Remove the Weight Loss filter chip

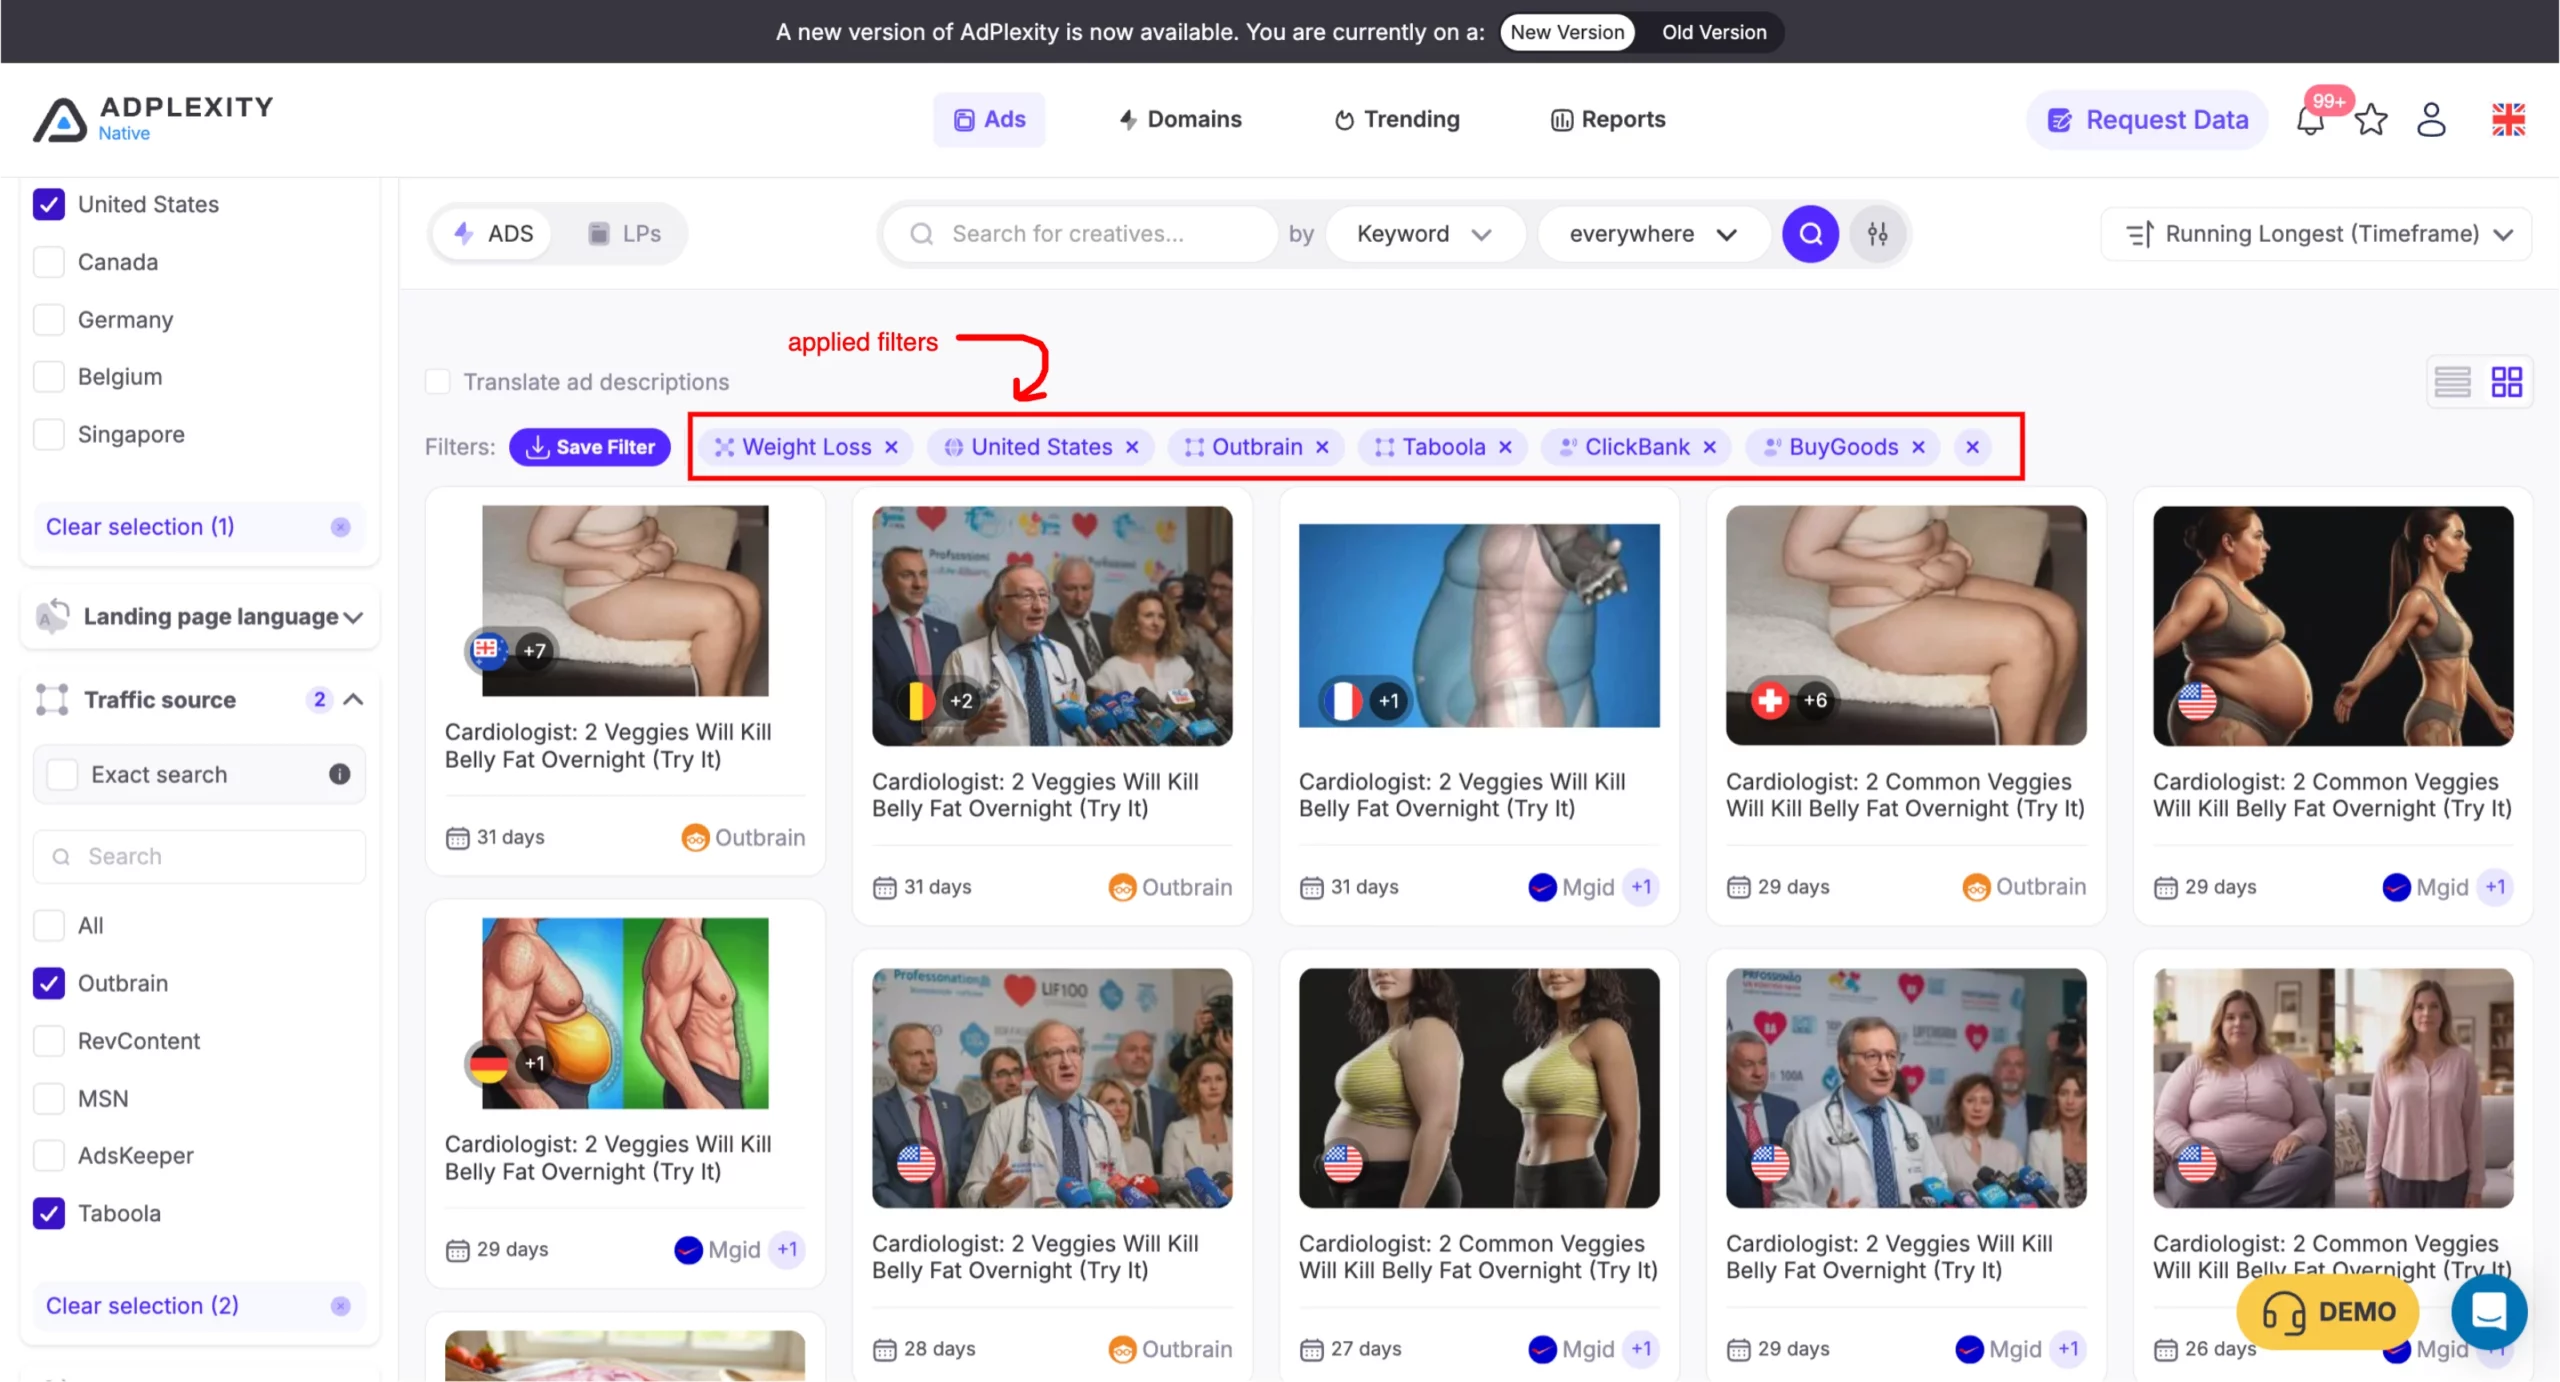tap(891, 447)
